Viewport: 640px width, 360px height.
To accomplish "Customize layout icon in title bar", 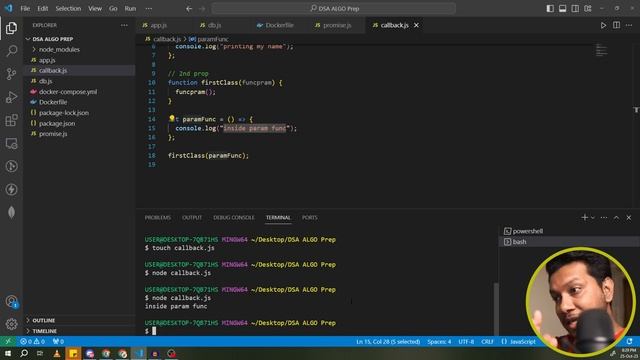I will (588, 9).
